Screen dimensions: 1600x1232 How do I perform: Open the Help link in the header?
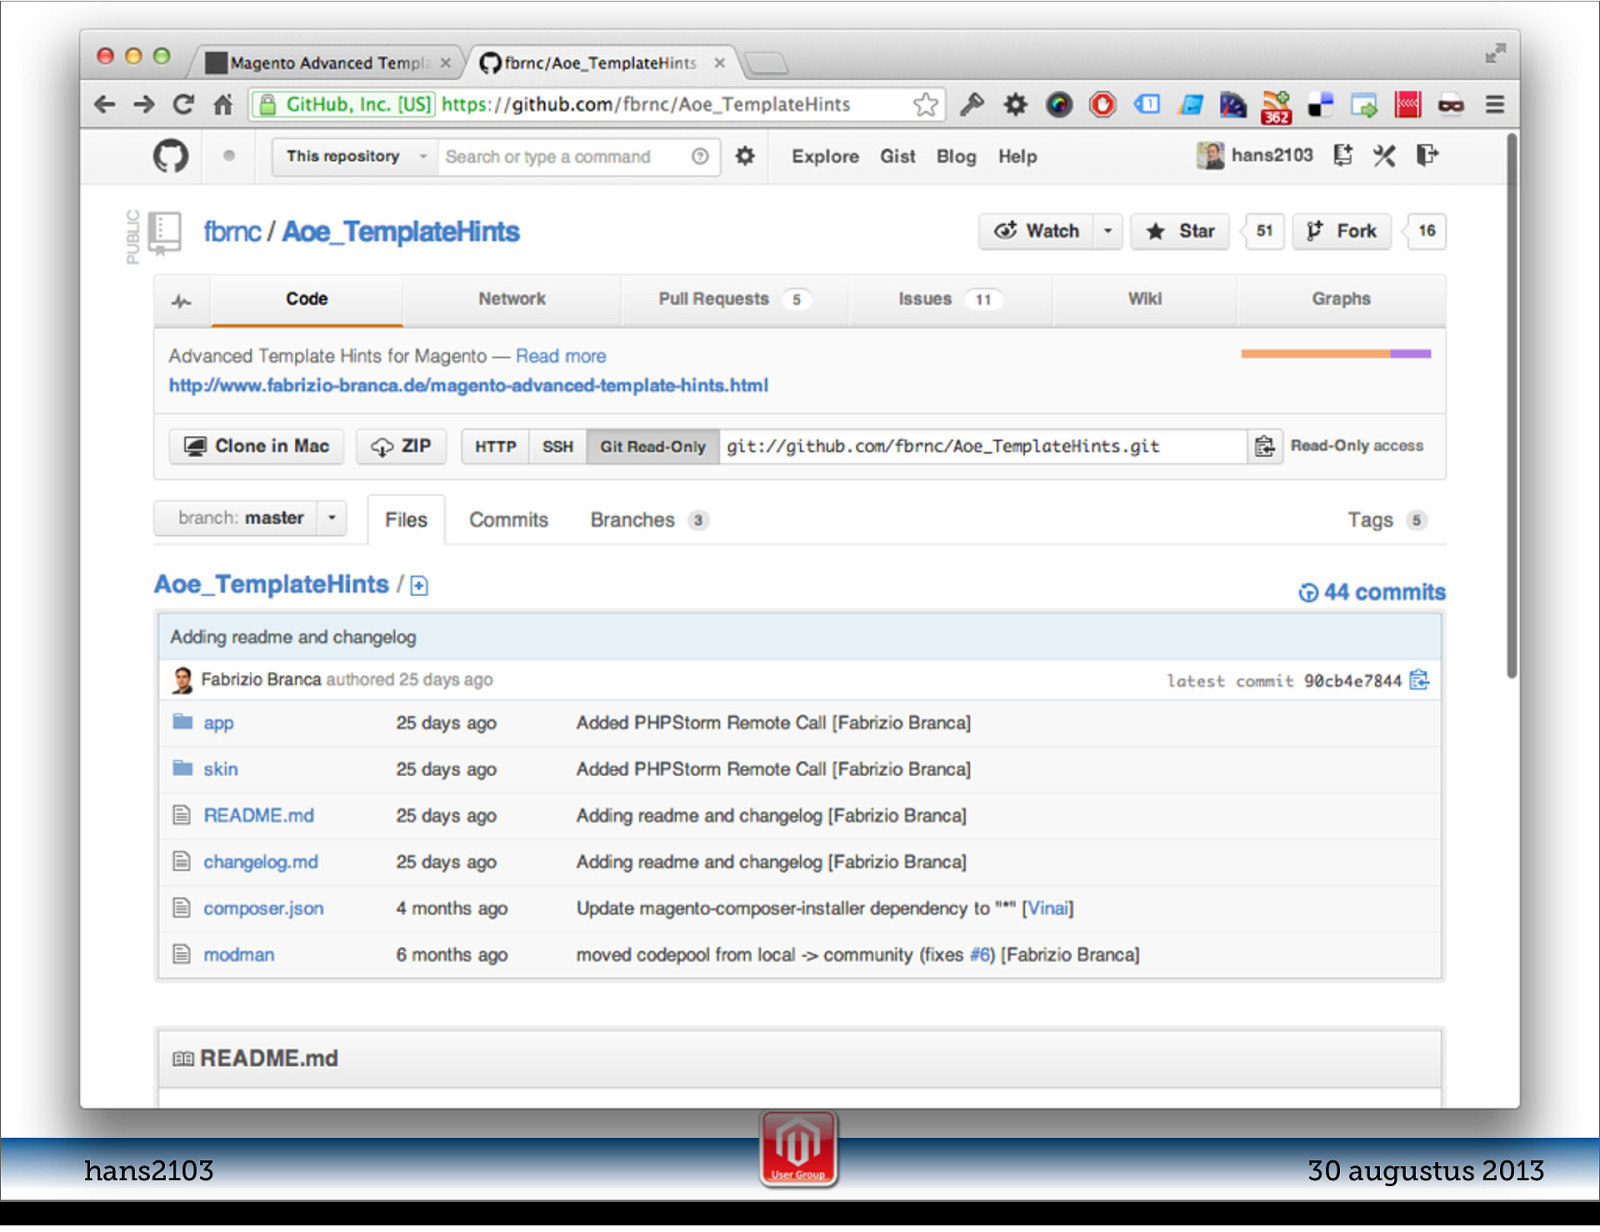(x=1017, y=156)
